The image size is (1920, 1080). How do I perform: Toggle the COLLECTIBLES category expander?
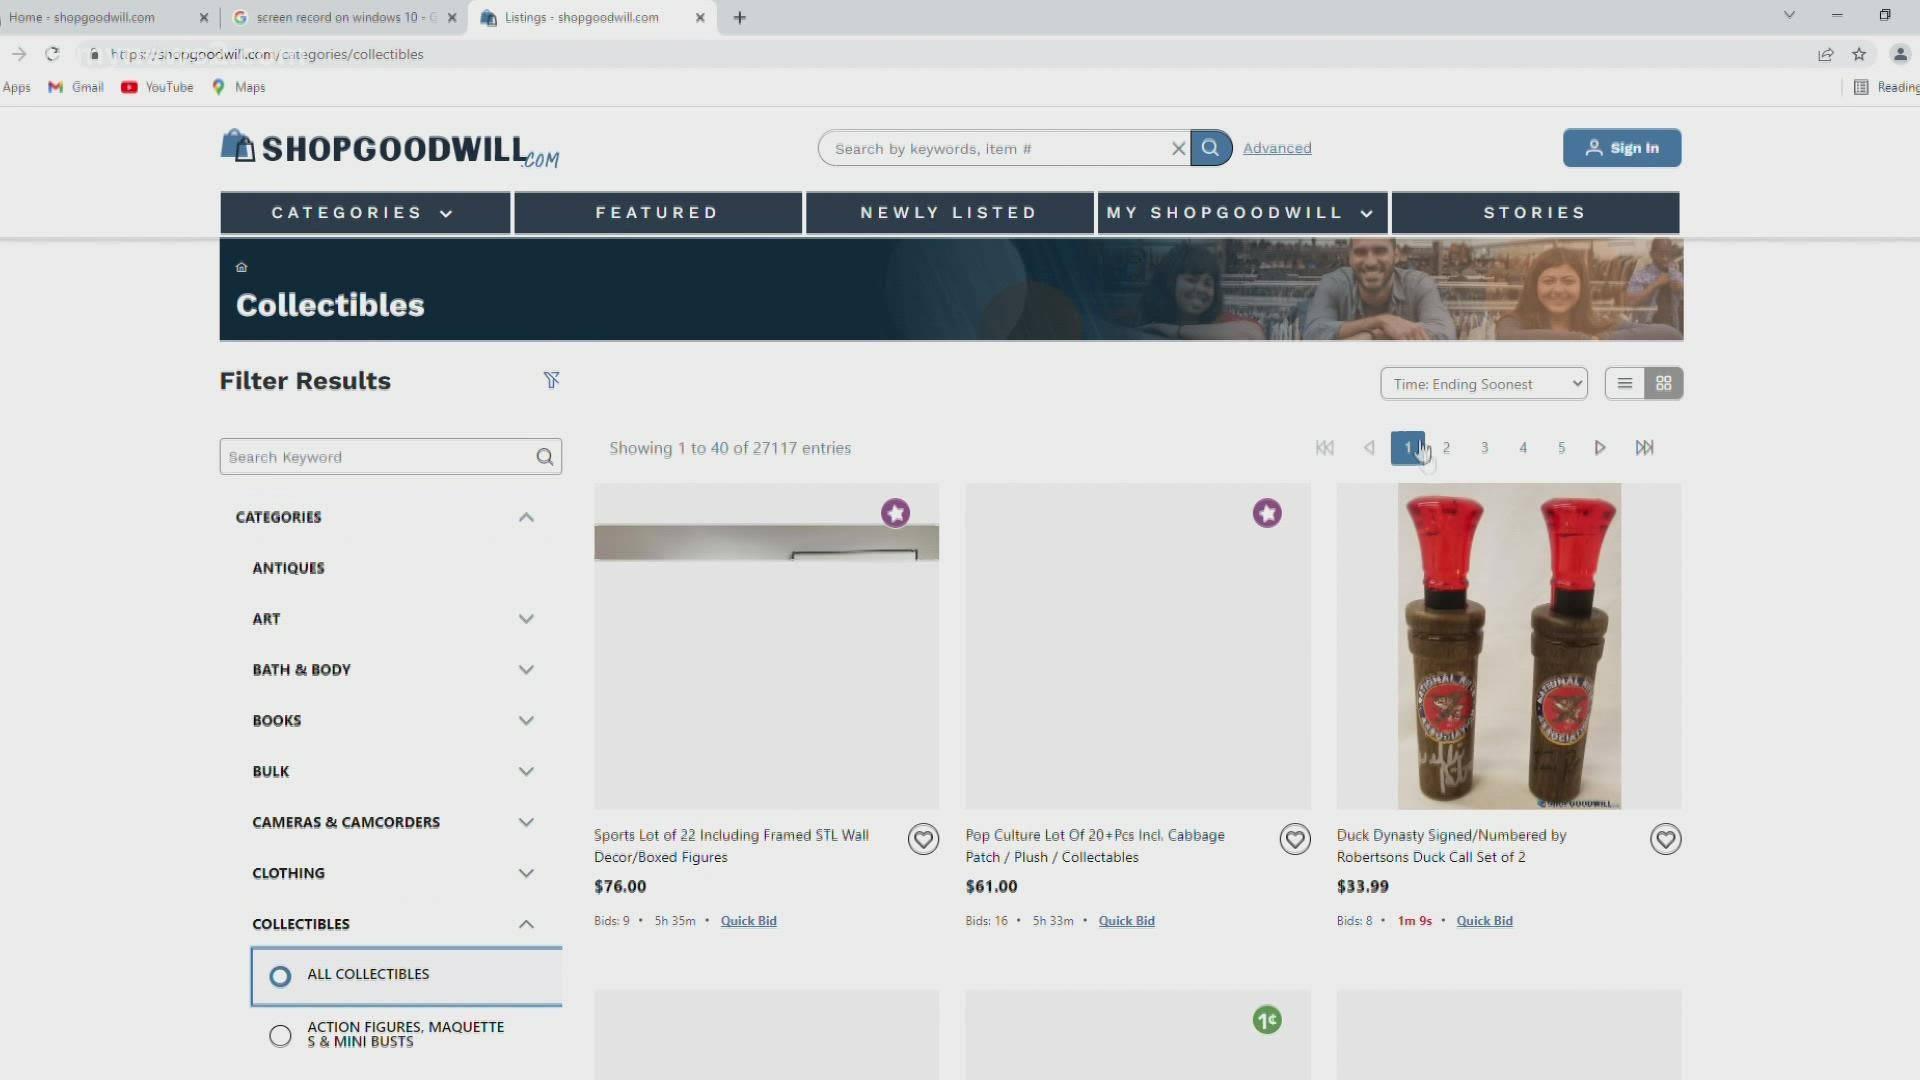click(526, 923)
